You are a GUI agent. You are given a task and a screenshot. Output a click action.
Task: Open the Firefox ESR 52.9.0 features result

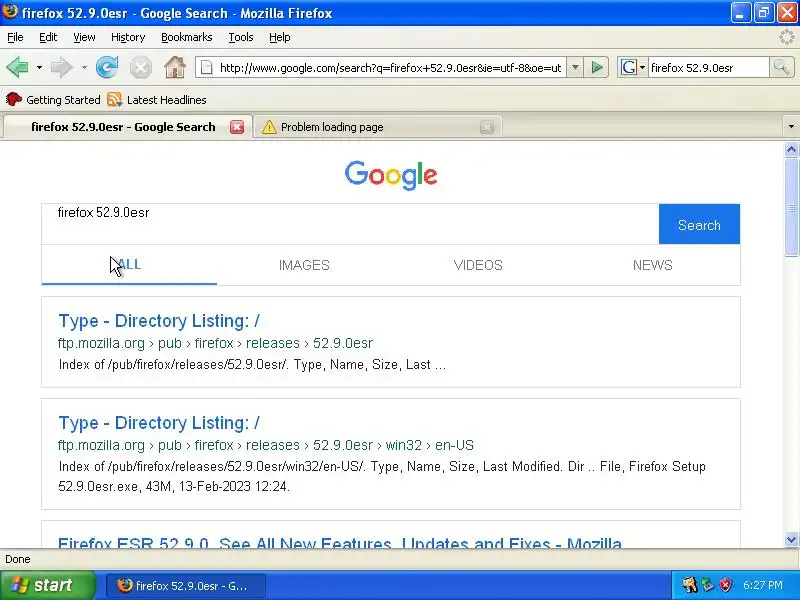point(340,542)
